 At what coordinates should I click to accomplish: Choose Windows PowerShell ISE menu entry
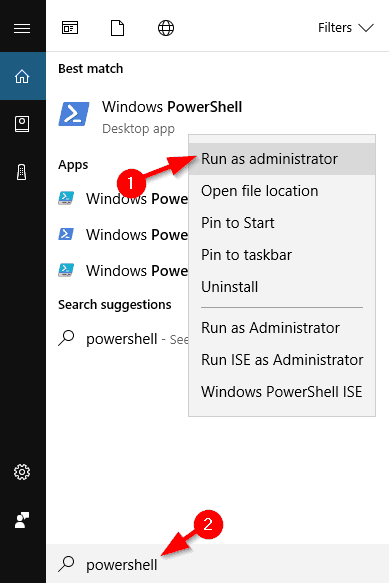(282, 392)
